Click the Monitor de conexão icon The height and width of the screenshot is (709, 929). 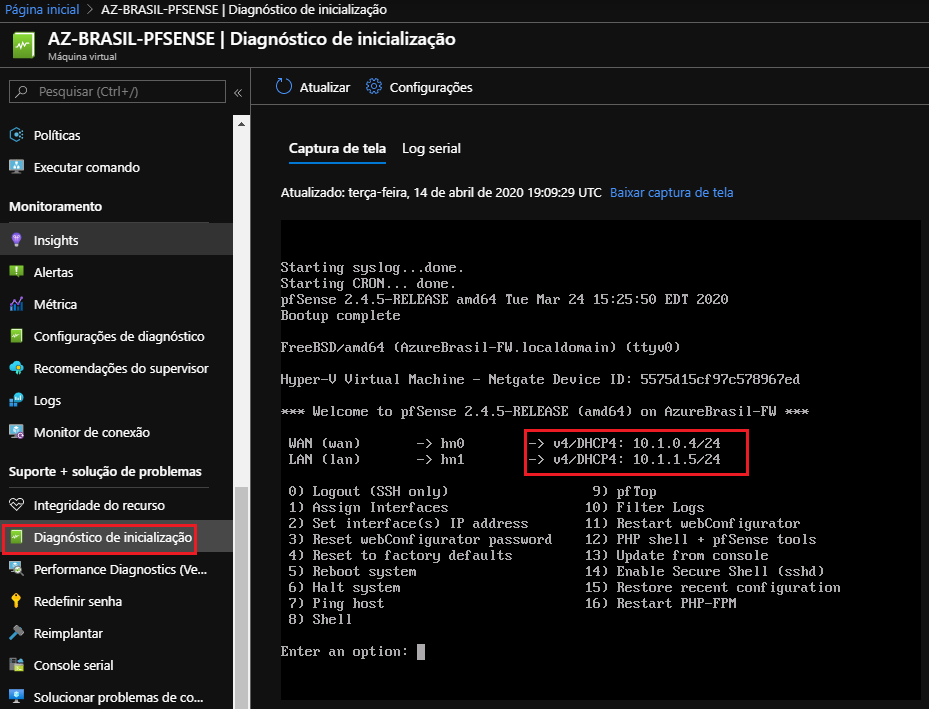click(x=17, y=432)
